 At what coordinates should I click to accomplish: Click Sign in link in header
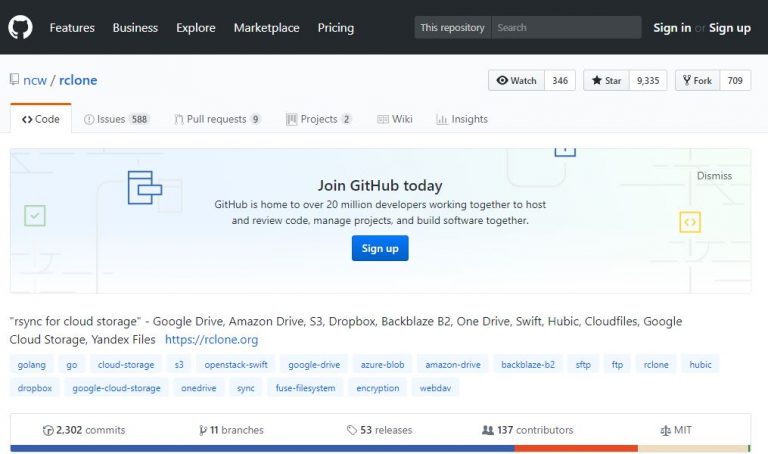pos(672,28)
